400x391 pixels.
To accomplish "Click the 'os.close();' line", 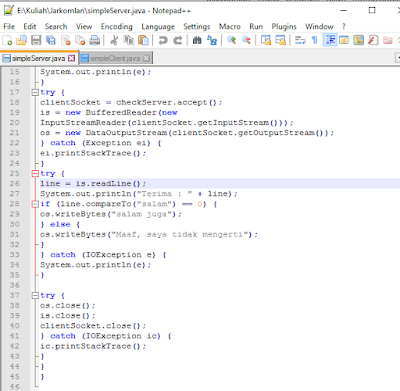I will pos(68,306).
